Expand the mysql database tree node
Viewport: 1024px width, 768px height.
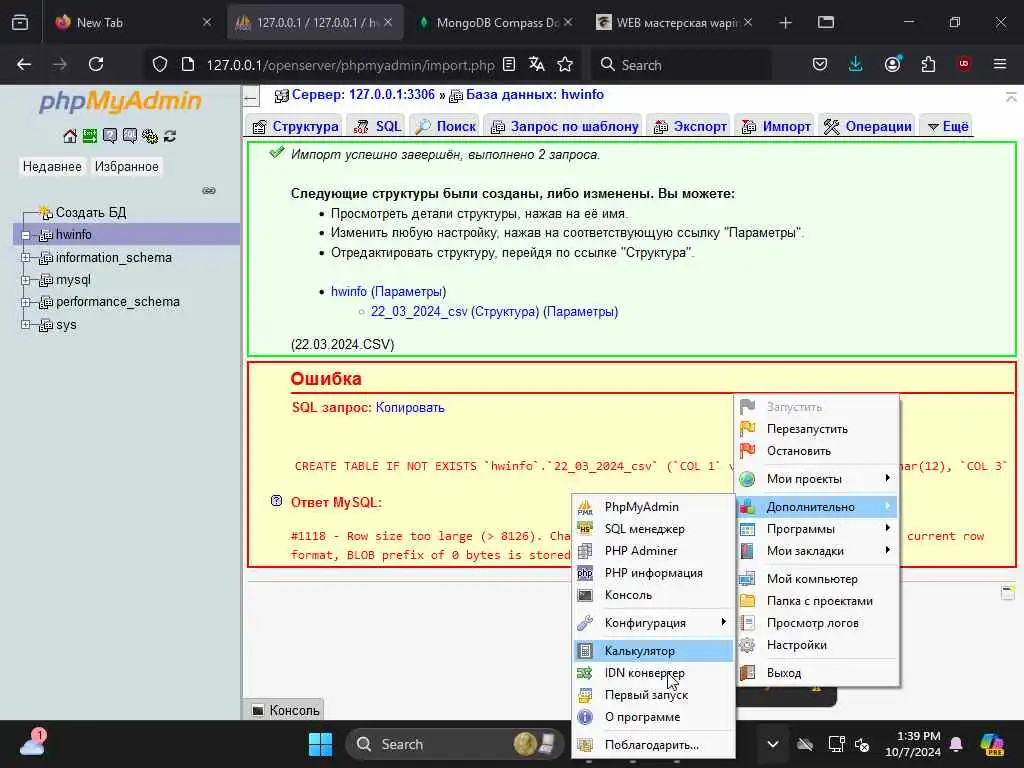(25, 280)
